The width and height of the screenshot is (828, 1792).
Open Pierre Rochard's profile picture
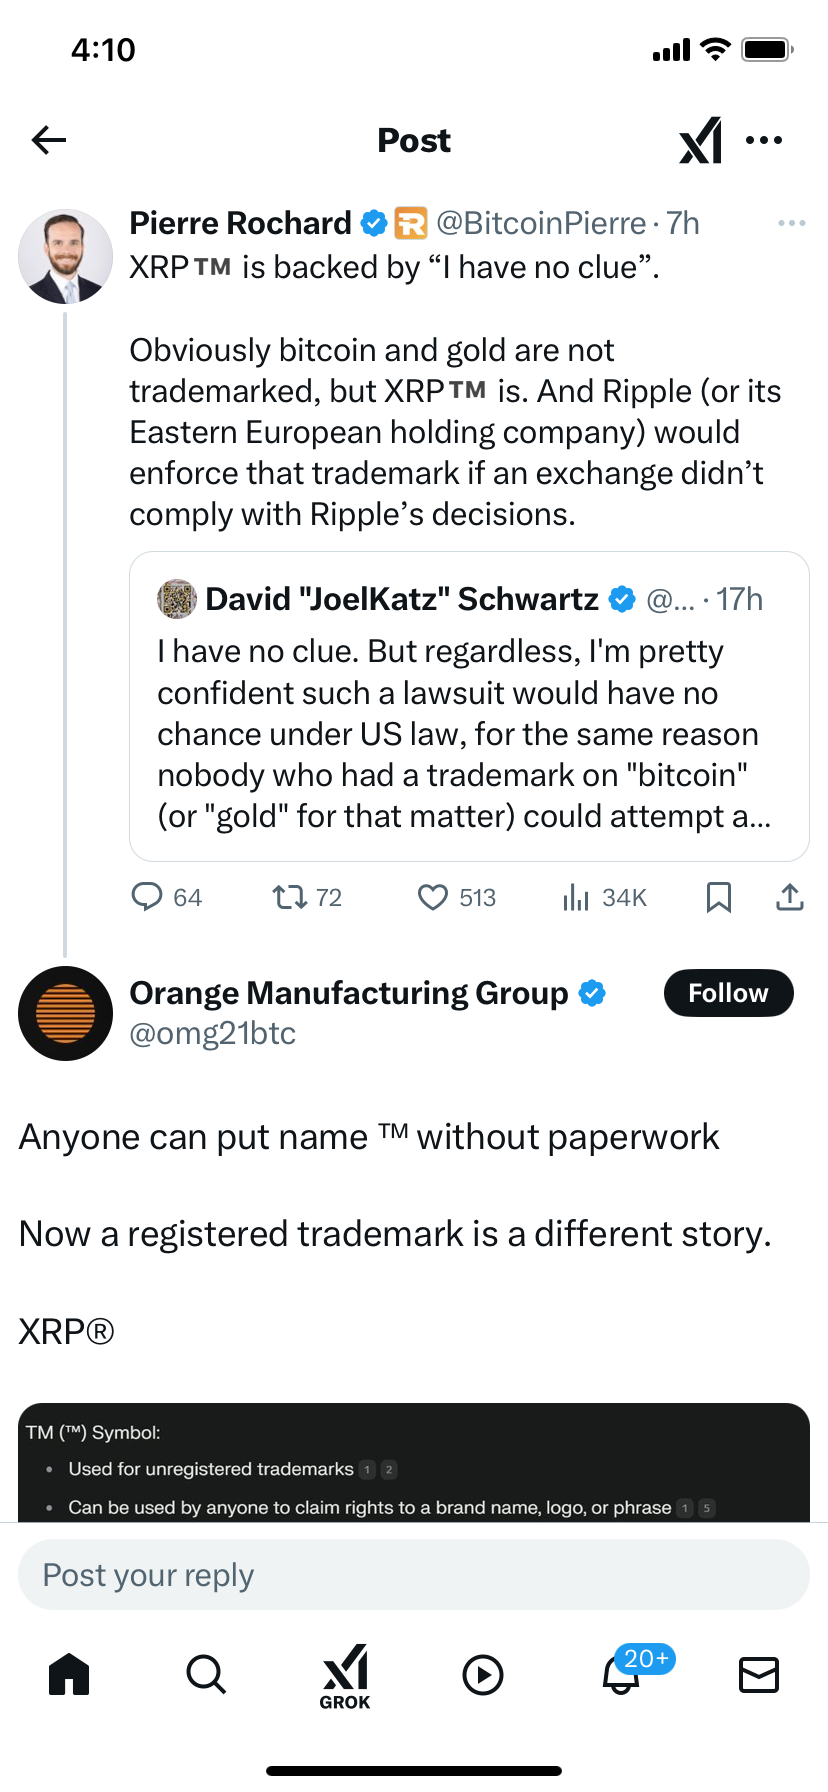pos(65,256)
